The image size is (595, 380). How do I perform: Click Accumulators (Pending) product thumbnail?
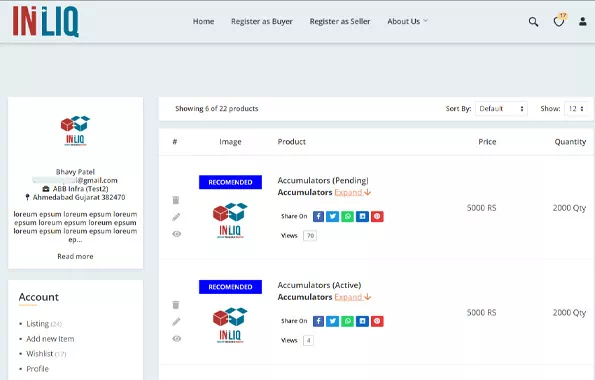click(230, 221)
